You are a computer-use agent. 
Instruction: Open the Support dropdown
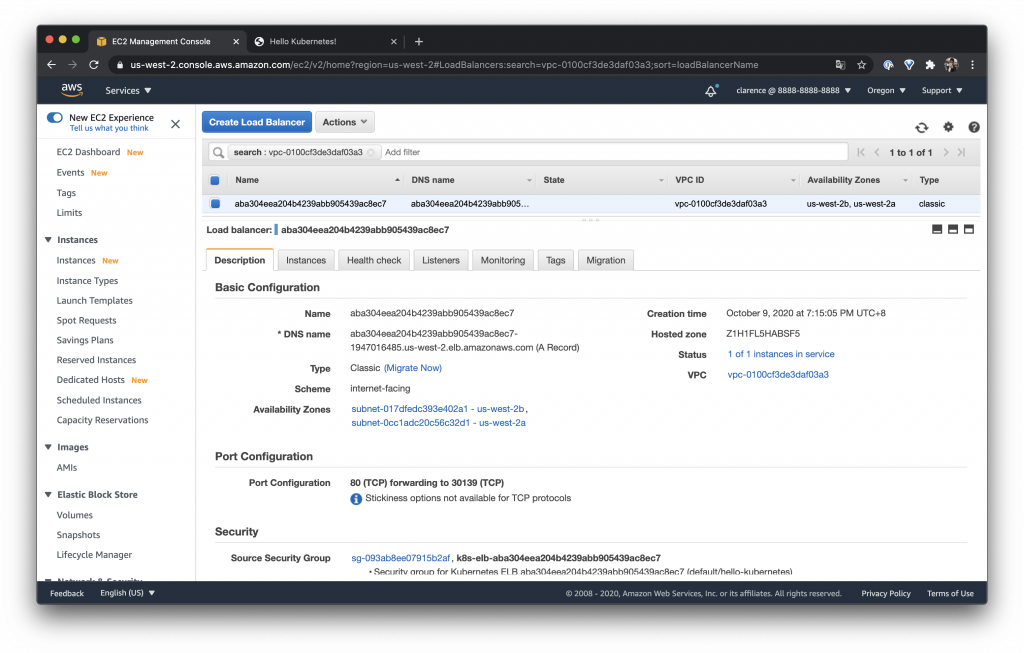942,91
